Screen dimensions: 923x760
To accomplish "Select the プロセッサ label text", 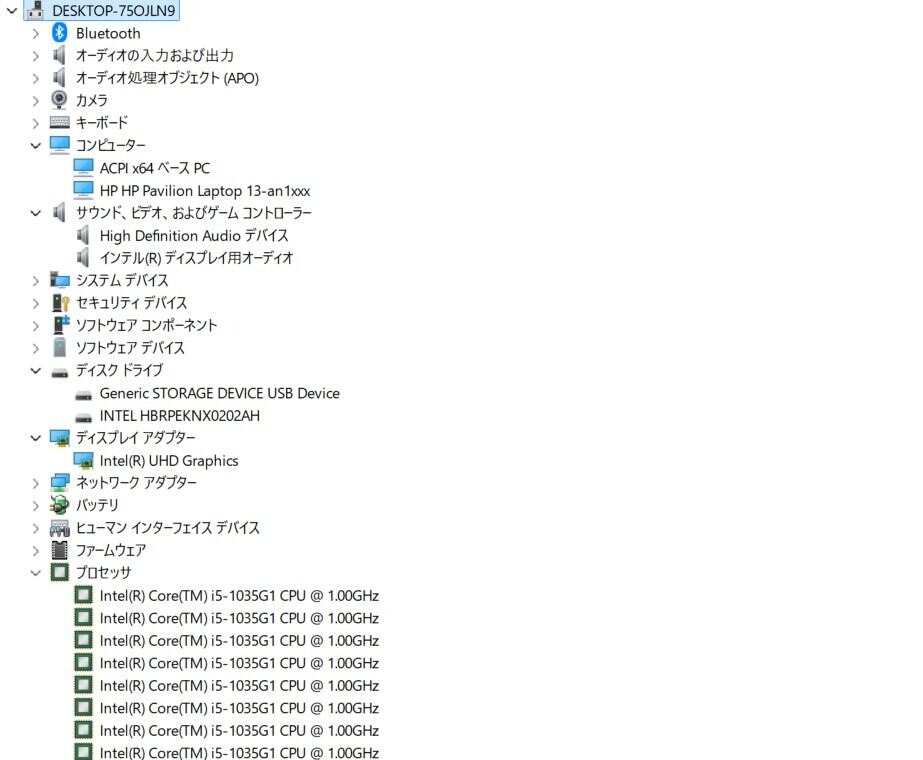I will coord(104,572).
